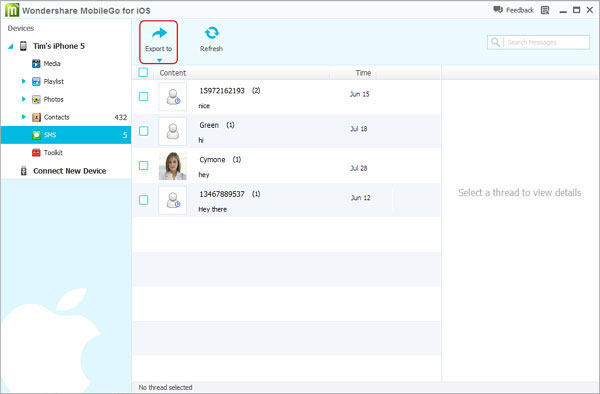Screen dimensions: 600x394
Task: Check the Cymone thread checkbox
Action: 143,165
